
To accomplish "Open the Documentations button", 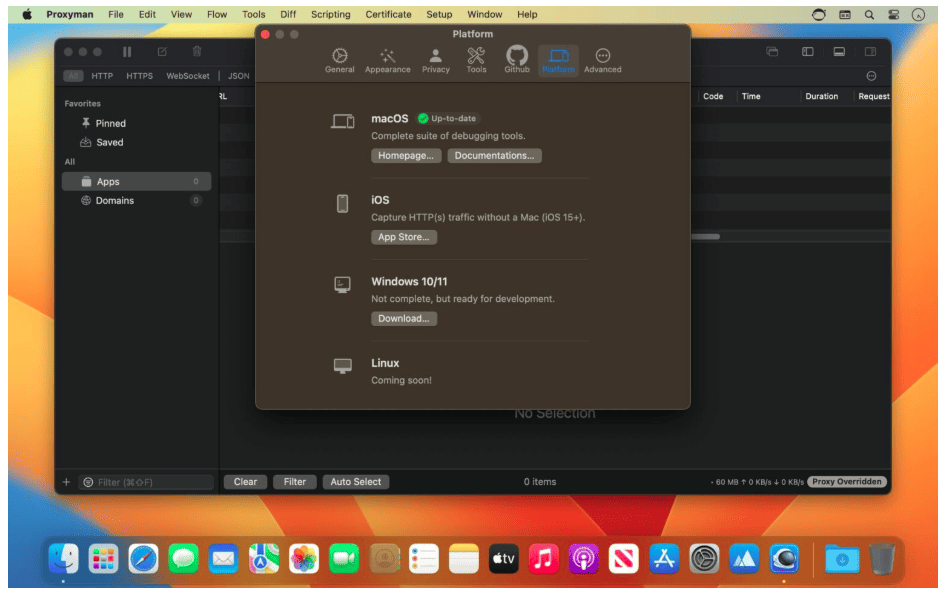I will click(x=494, y=155).
